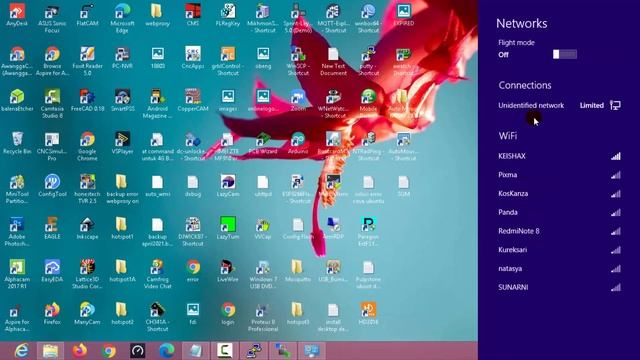Screen dimensions: 640x360
Task: Open balenaEtcher desktop icon
Action: [x=17, y=100]
